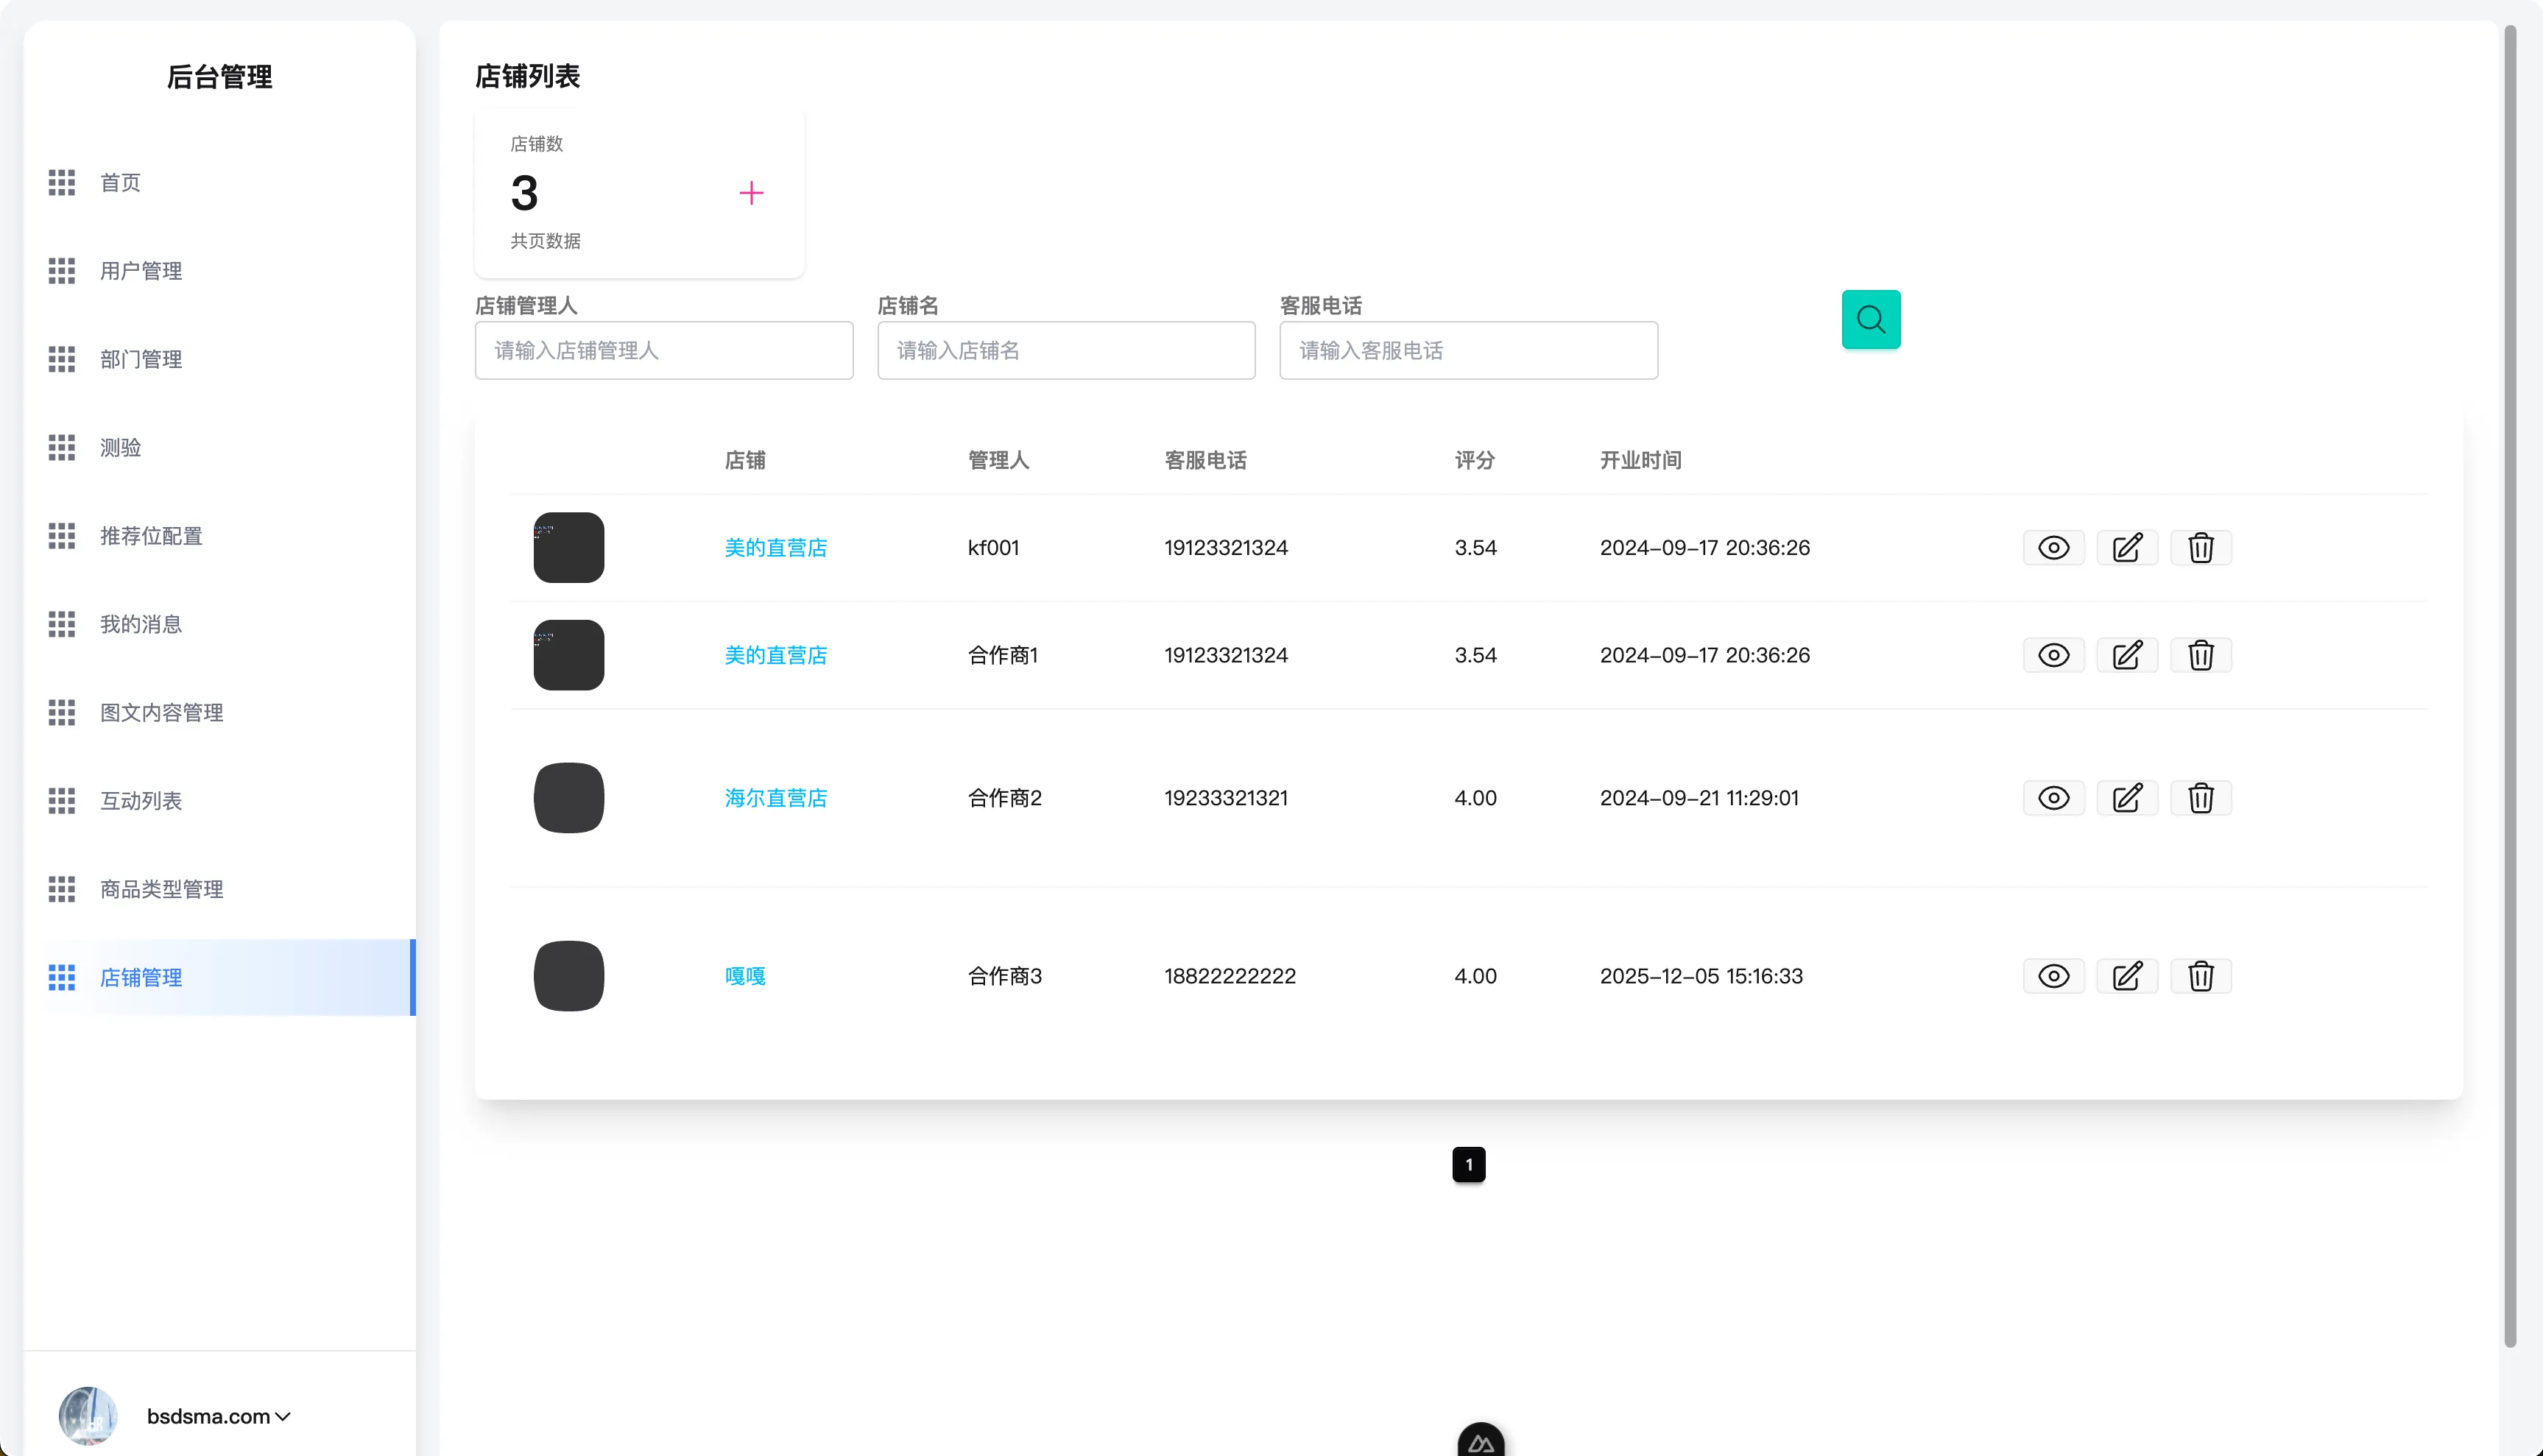Select 用户管理 in the sidebar
Viewport: 2543px width, 1456px height.
140,271
